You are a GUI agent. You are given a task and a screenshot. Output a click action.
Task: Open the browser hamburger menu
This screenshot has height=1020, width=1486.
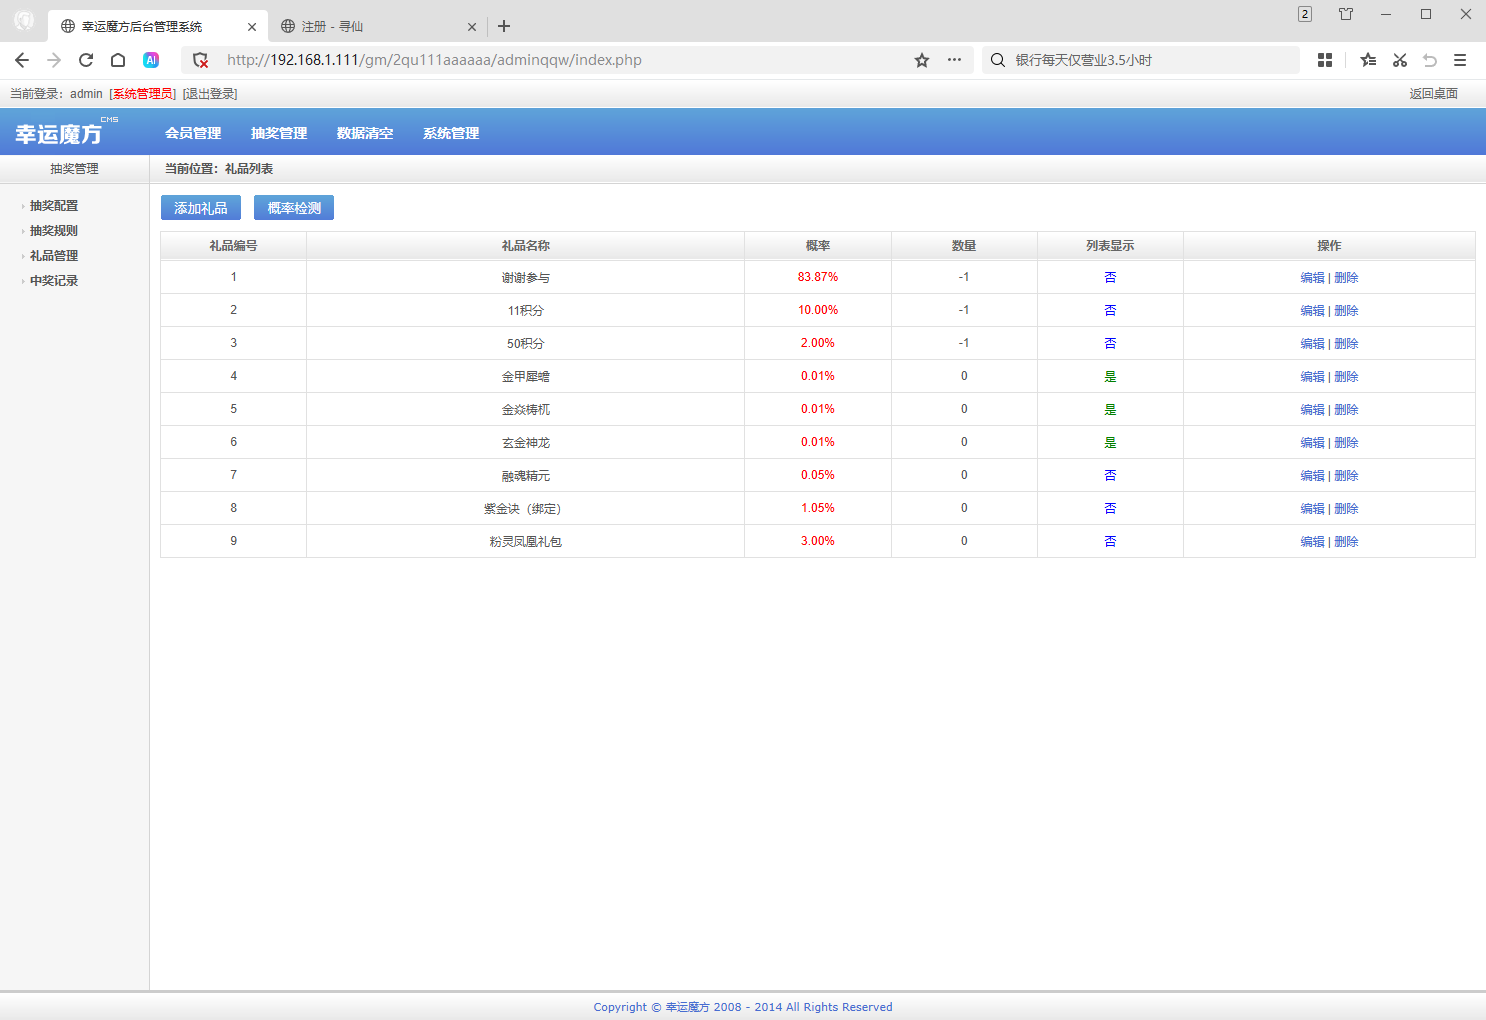point(1460,60)
